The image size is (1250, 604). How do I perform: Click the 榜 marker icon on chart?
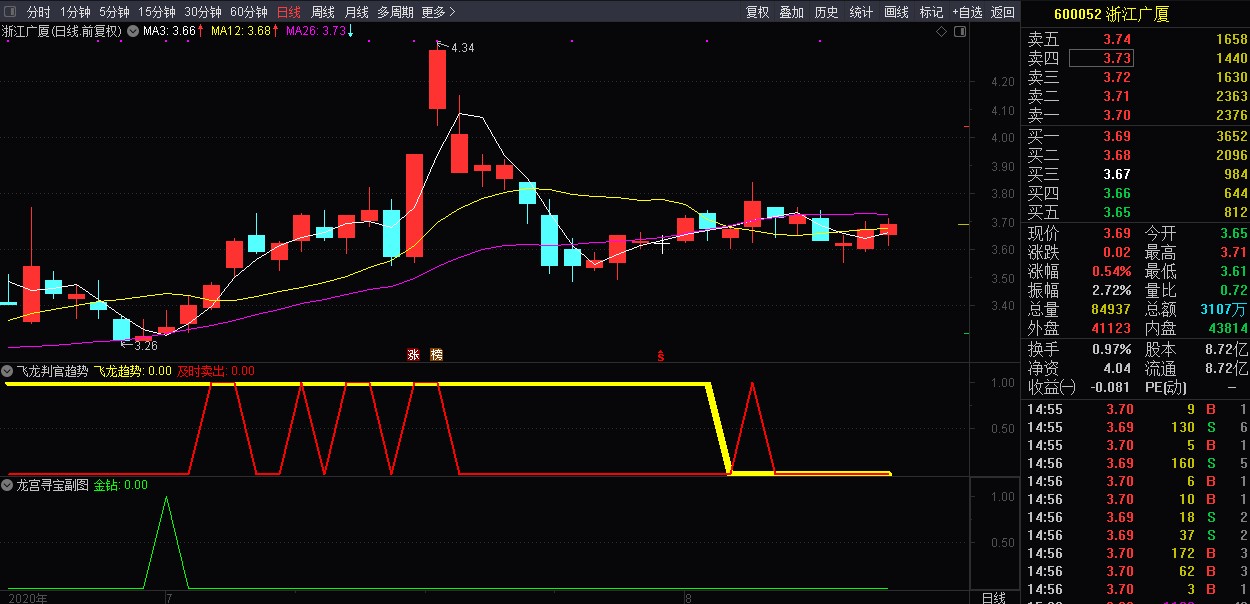pos(436,355)
